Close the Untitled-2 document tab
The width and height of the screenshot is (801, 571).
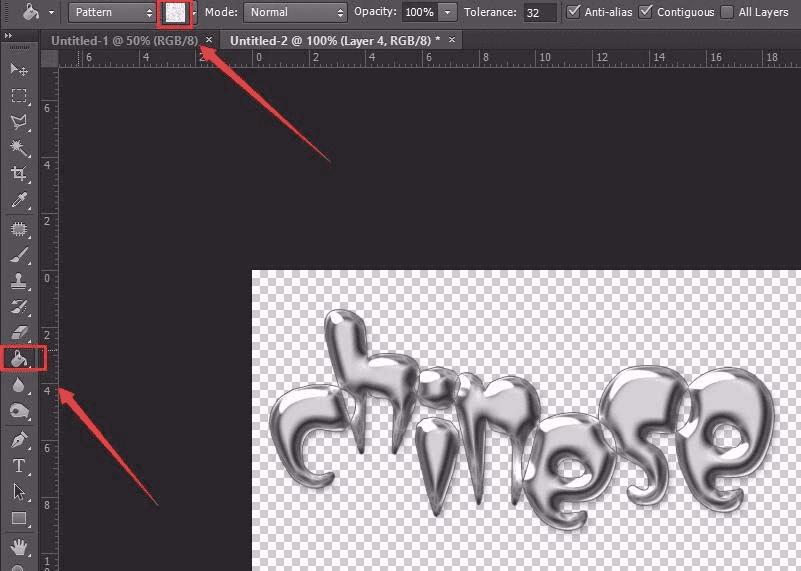(x=452, y=40)
